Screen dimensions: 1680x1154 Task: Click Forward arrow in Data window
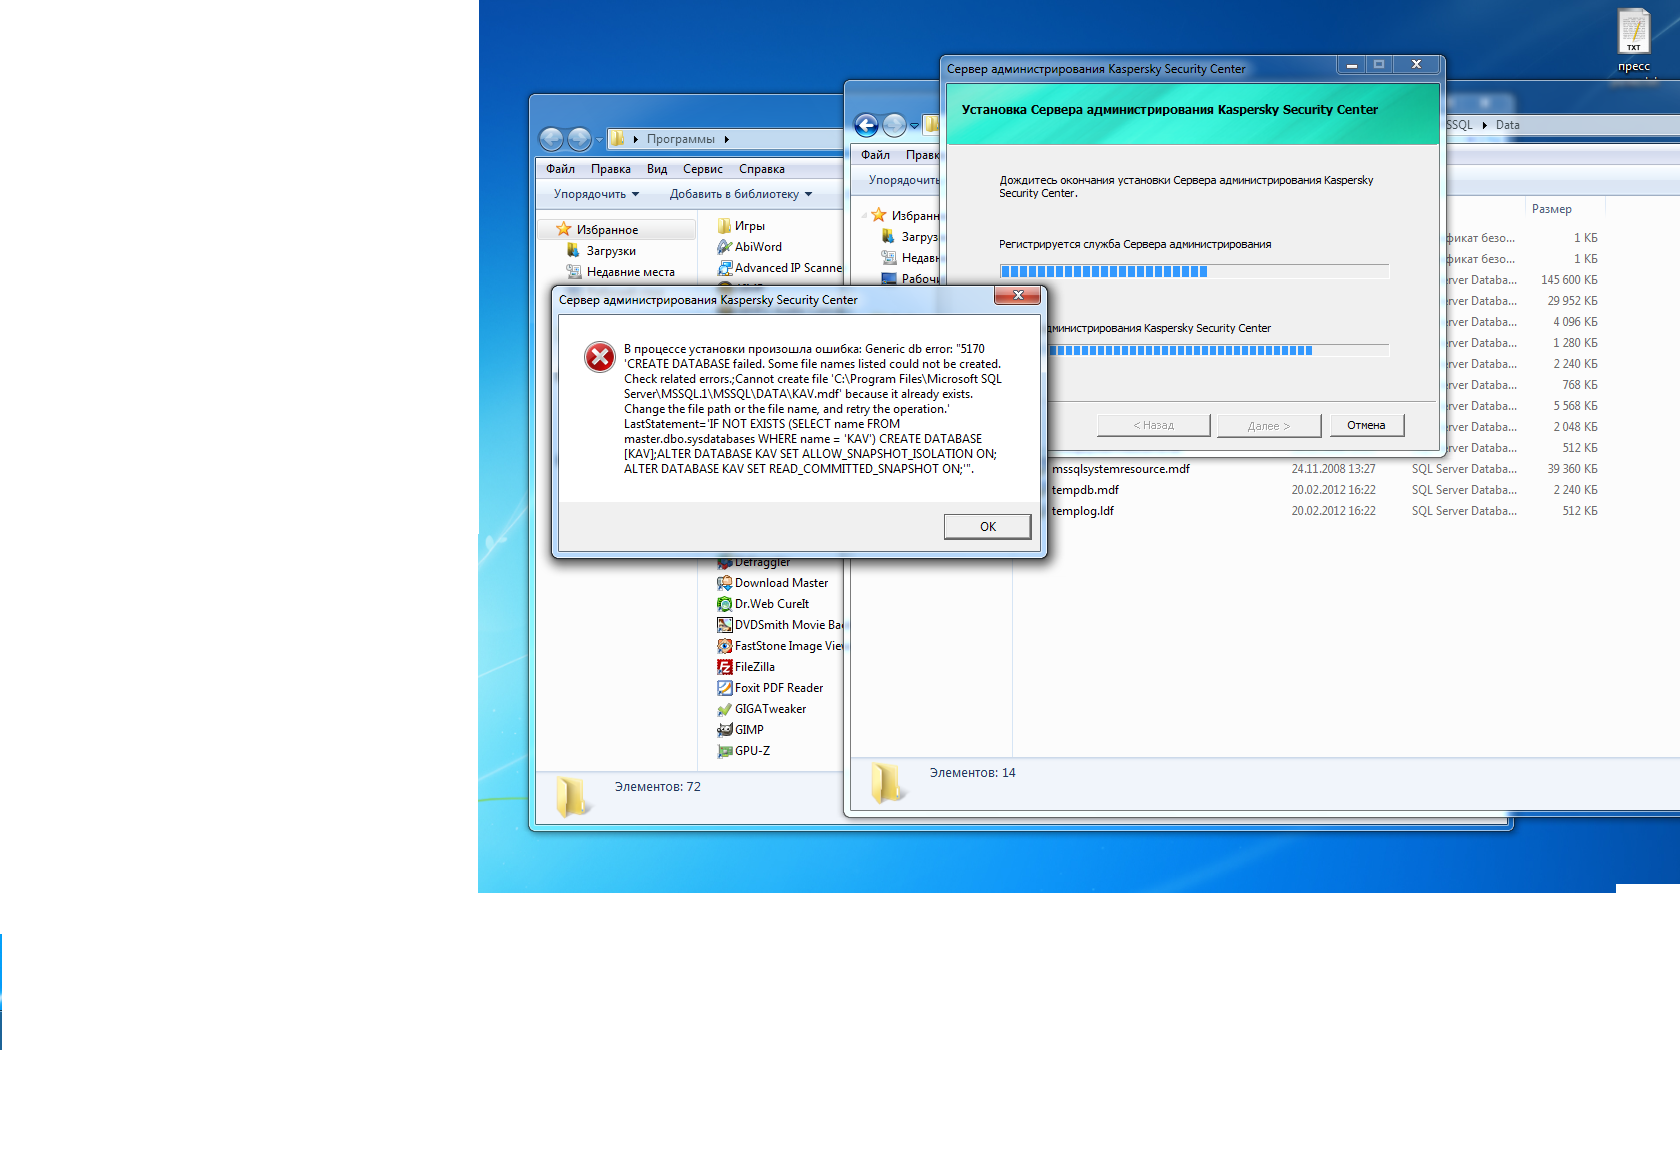coord(894,125)
